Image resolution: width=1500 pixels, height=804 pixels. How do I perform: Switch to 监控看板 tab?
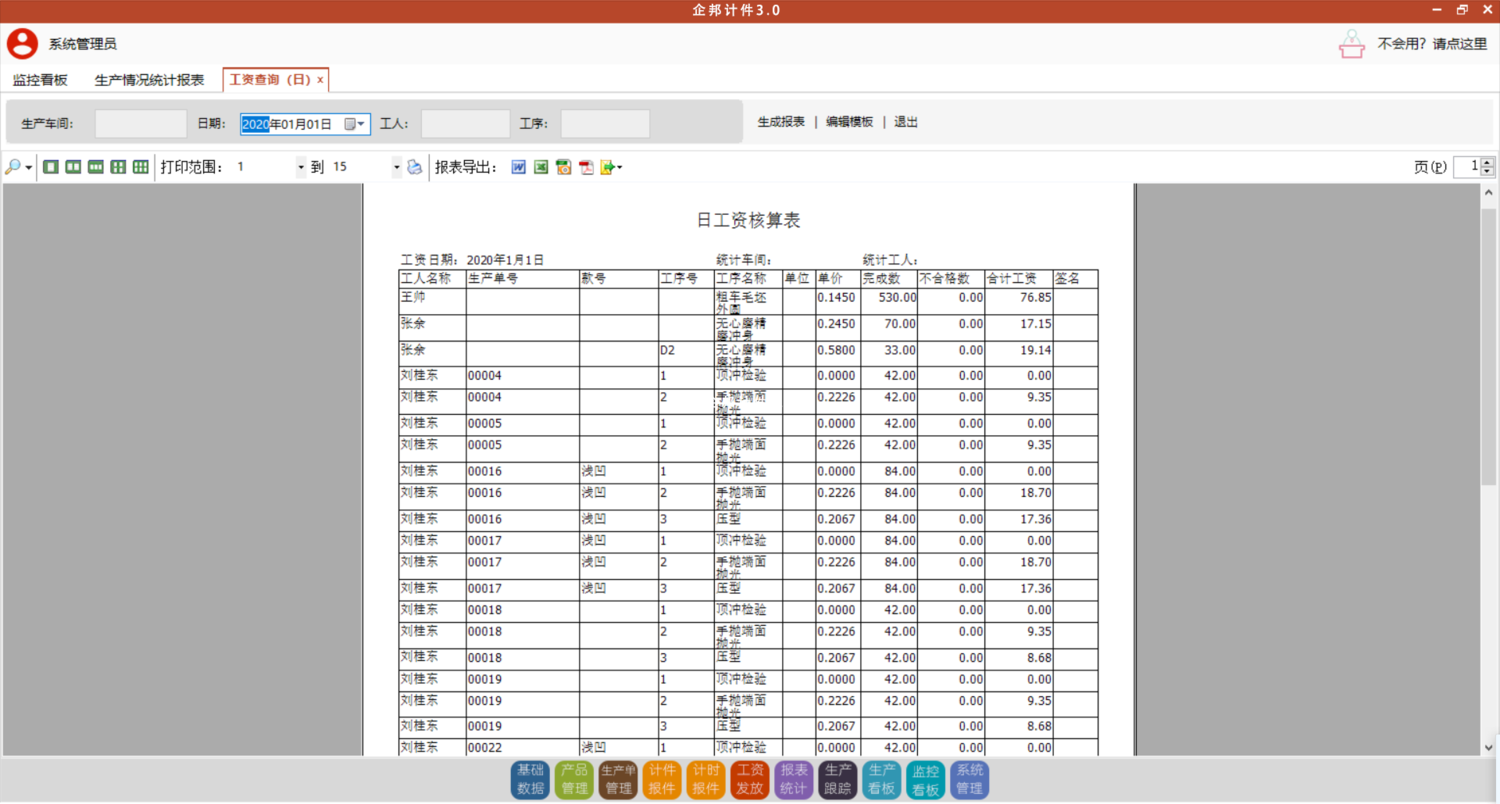pos(40,80)
